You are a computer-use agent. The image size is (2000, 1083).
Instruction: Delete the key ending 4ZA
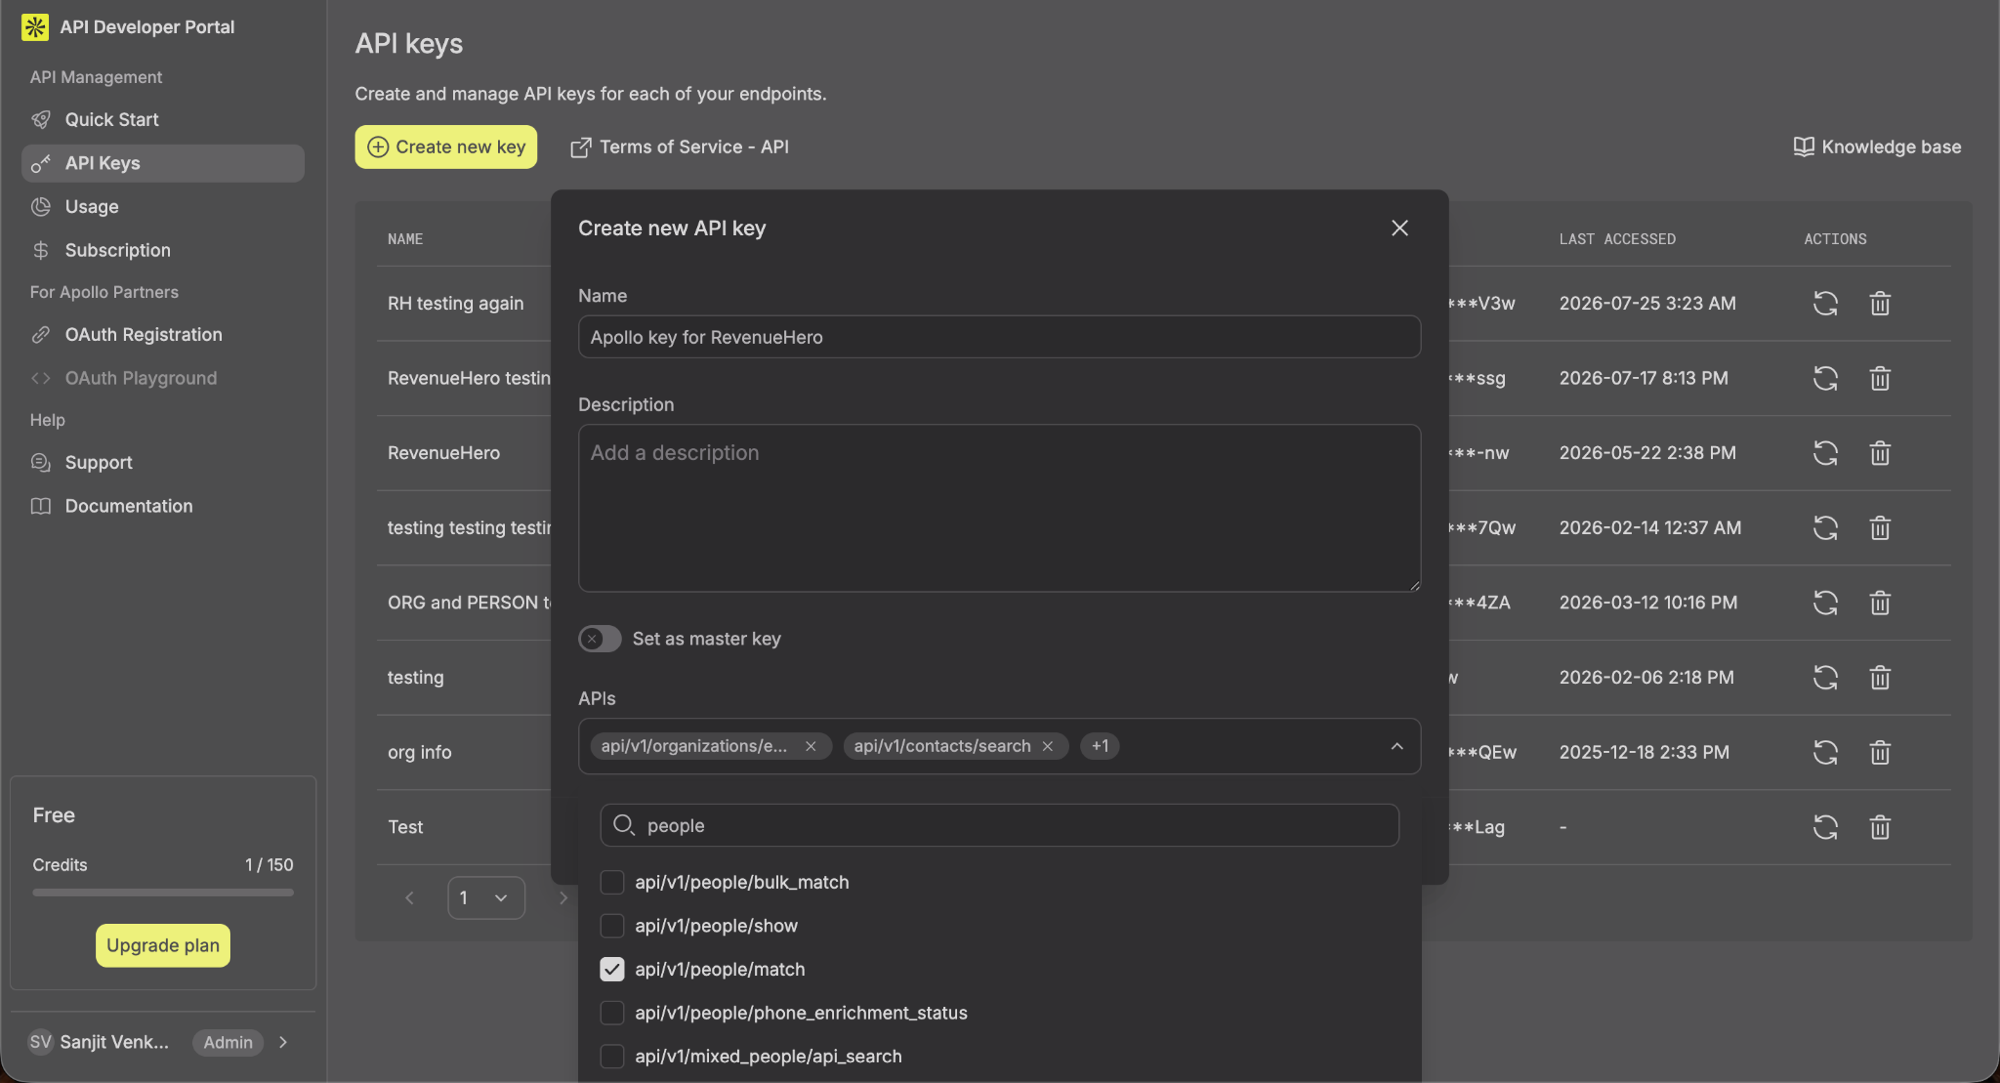point(1880,602)
